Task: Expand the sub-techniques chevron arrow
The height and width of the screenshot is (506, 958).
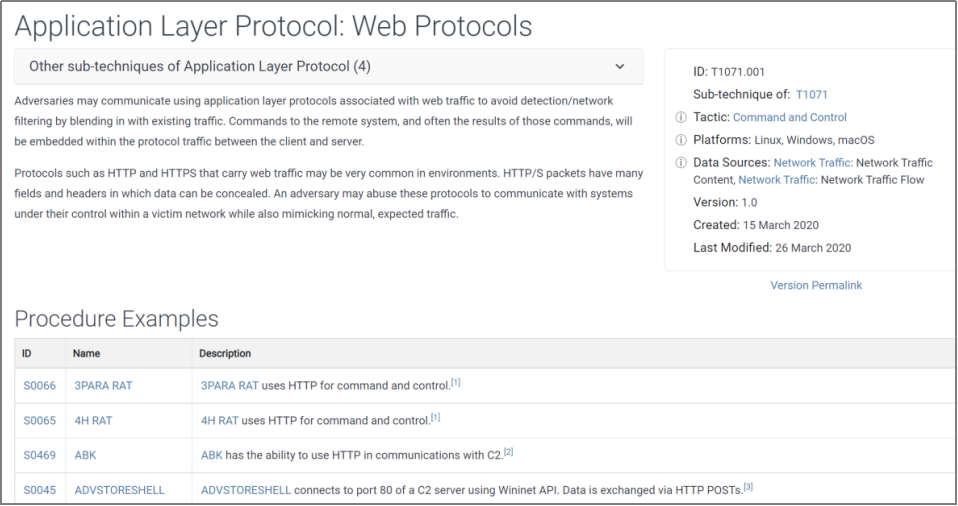Action: pos(620,67)
